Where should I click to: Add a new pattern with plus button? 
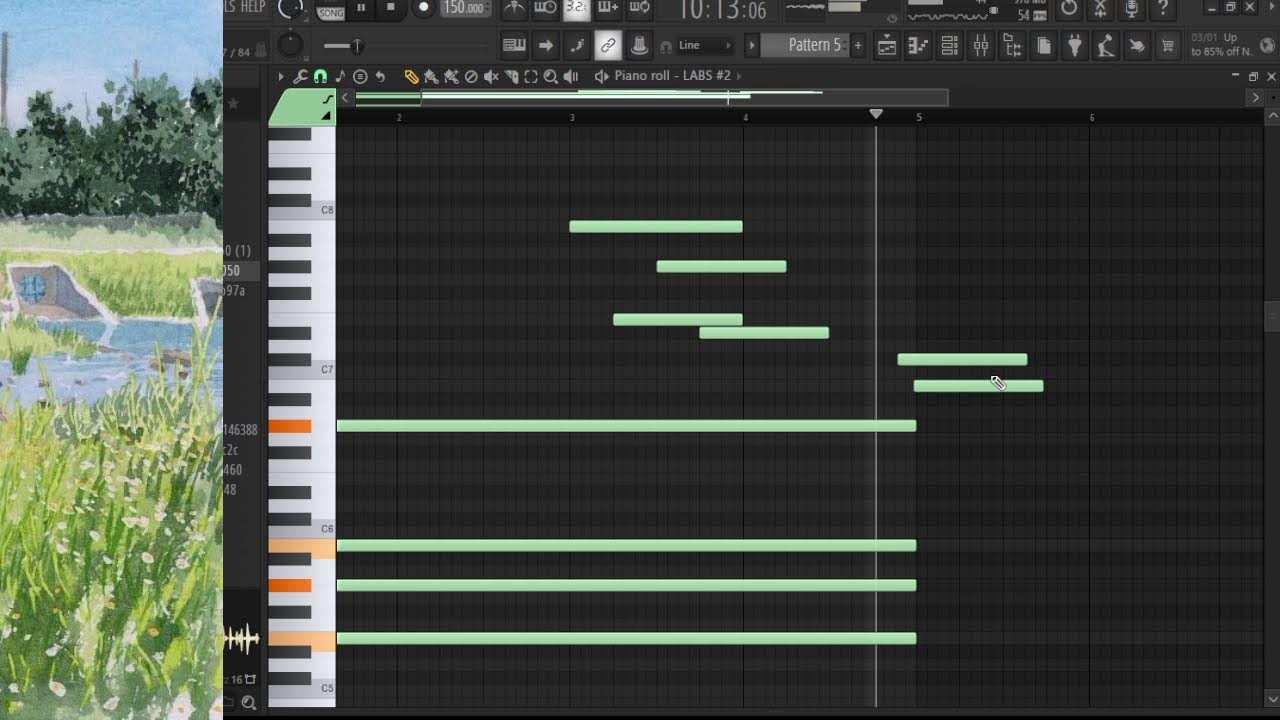click(857, 45)
